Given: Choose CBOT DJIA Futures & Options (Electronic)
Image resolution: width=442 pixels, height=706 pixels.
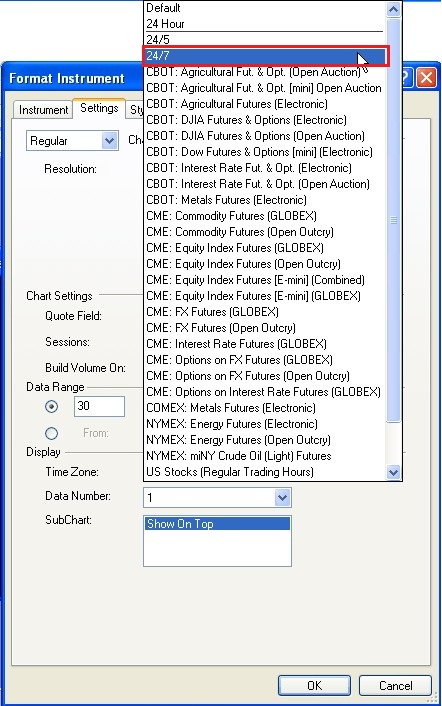Looking at the screenshot, I should click(x=265, y=120).
